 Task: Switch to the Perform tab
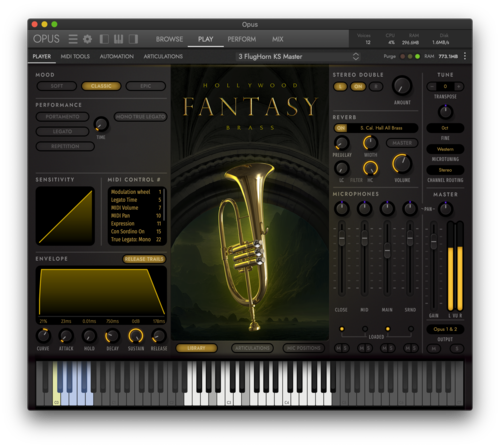point(242,39)
